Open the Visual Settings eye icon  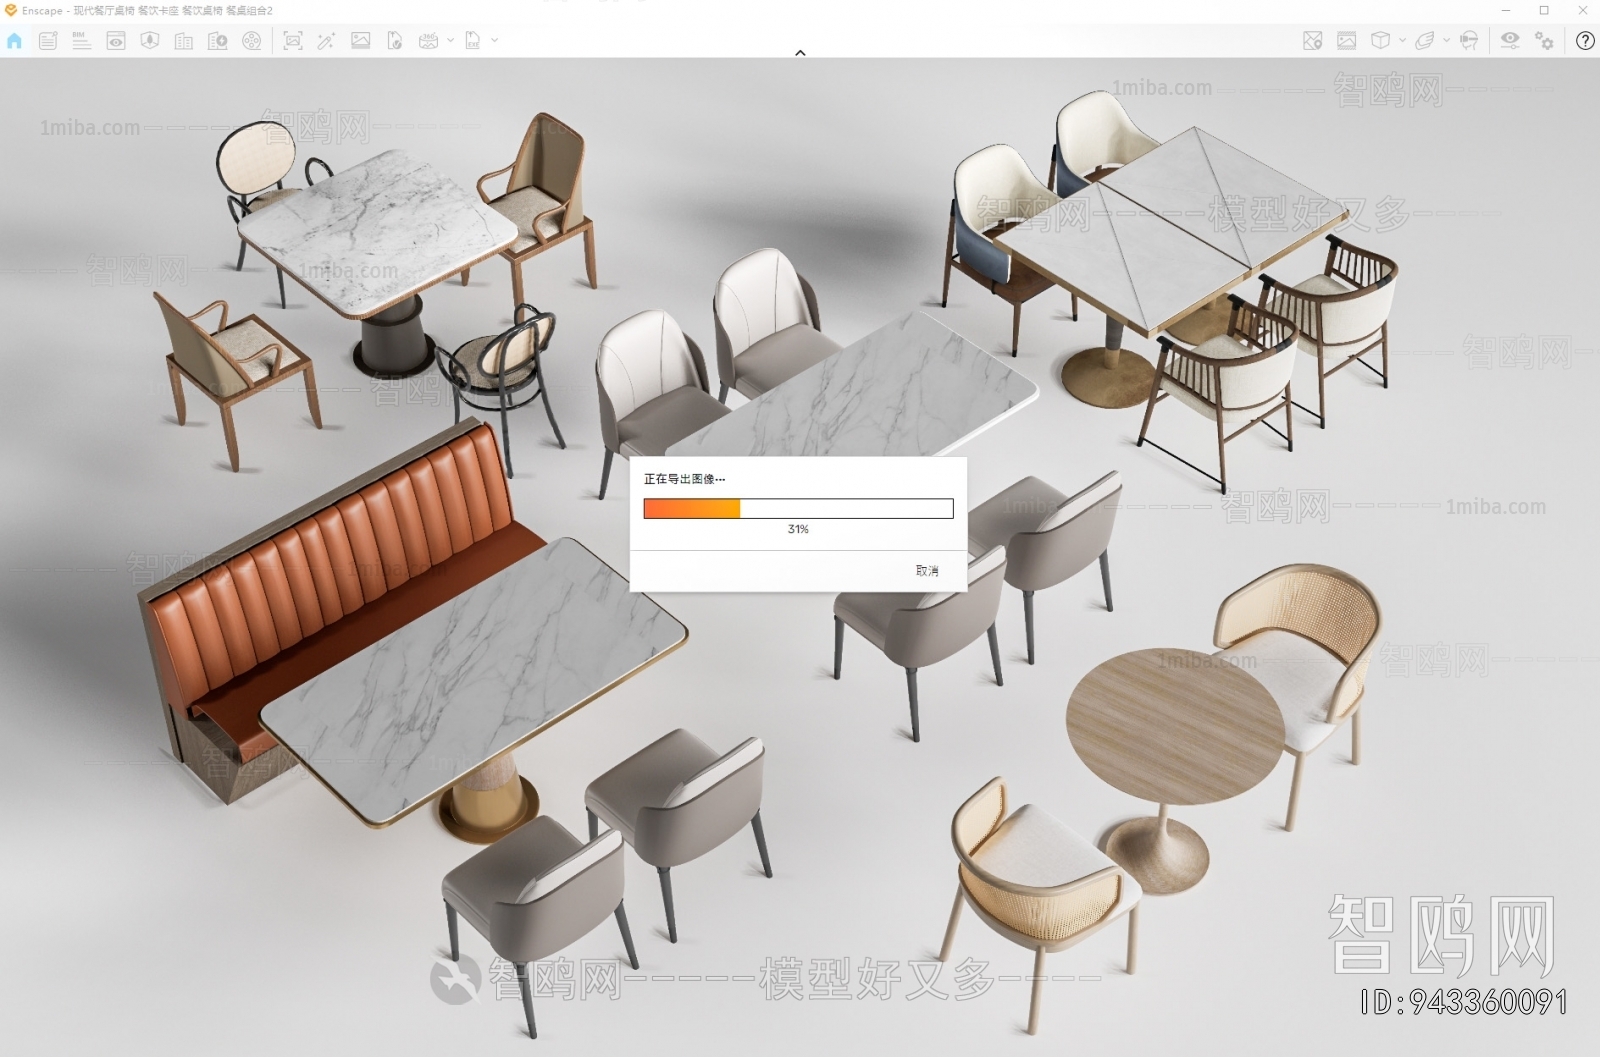point(1510,41)
